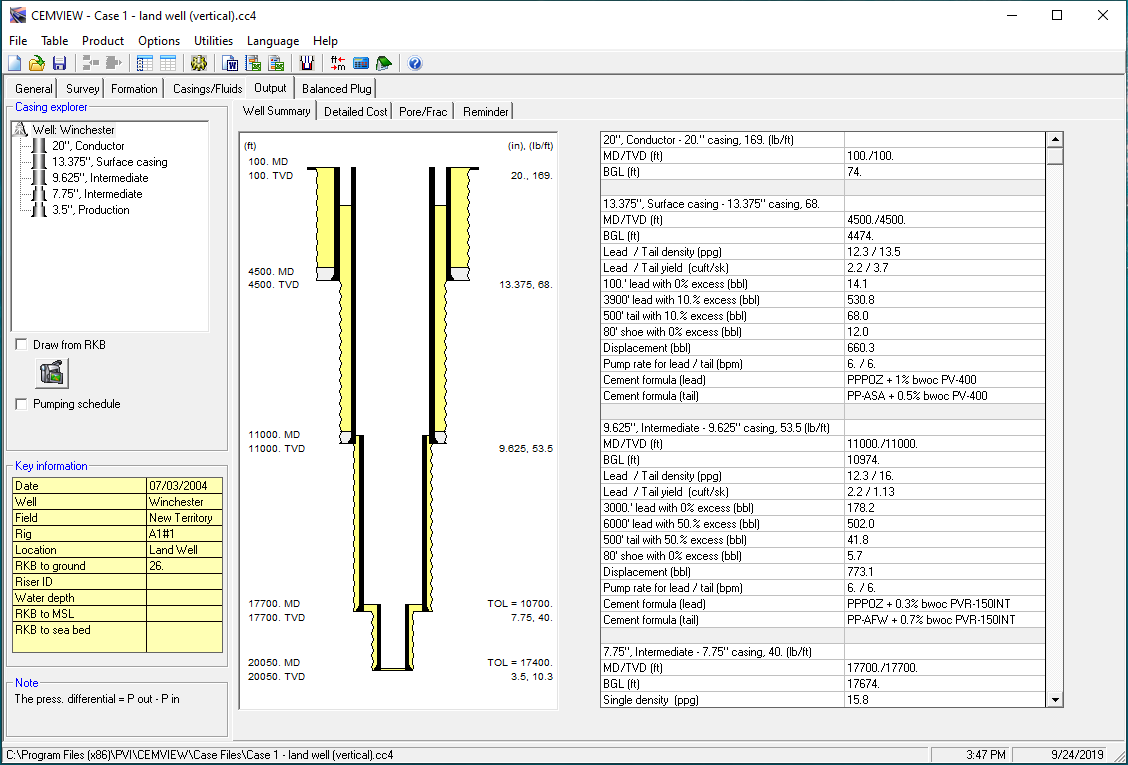Select the 13.375" Surface casing tree item
1128x765 pixels.
tap(110, 162)
